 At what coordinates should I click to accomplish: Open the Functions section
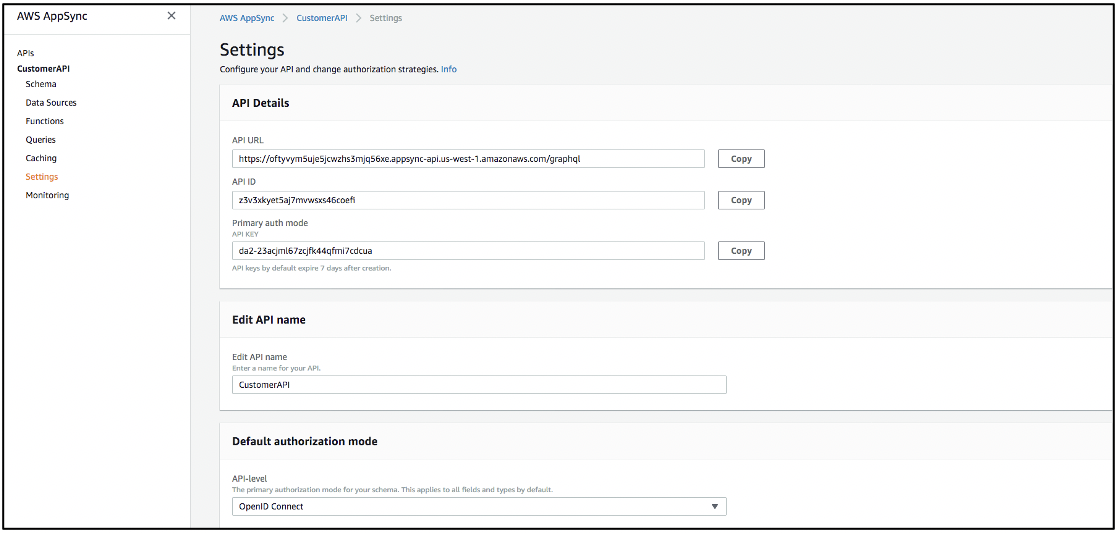[x=45, y=121]
